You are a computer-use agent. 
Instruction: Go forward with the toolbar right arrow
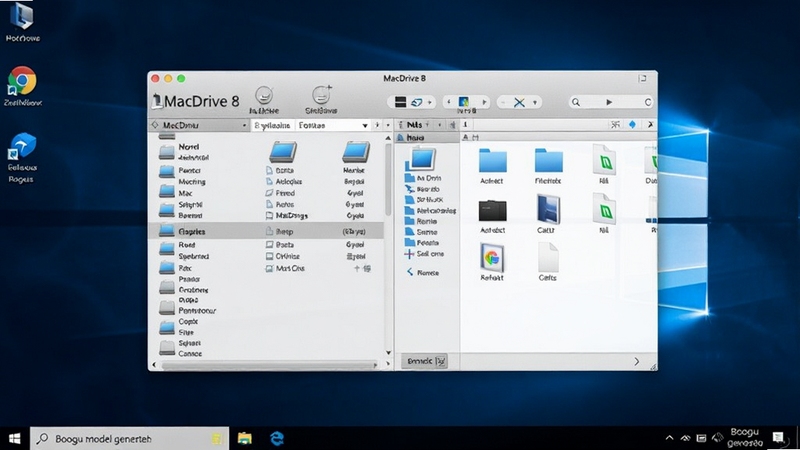(x=484, y=102)
